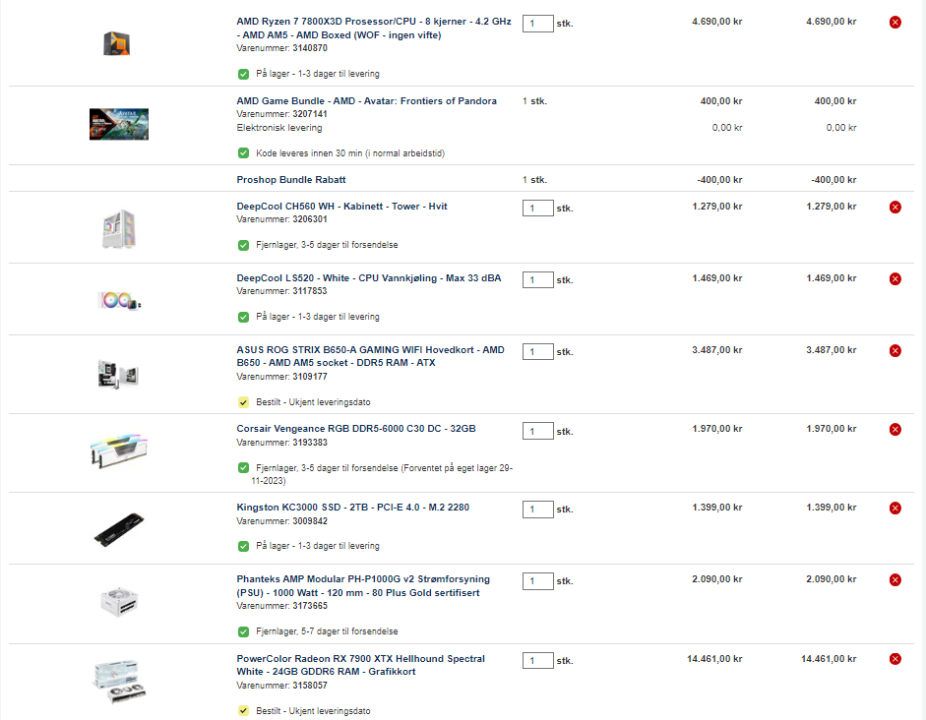926x720 pixels.
Task: Delete Corsair Vengeance RGB RAM item
Action: pos(895,429)
